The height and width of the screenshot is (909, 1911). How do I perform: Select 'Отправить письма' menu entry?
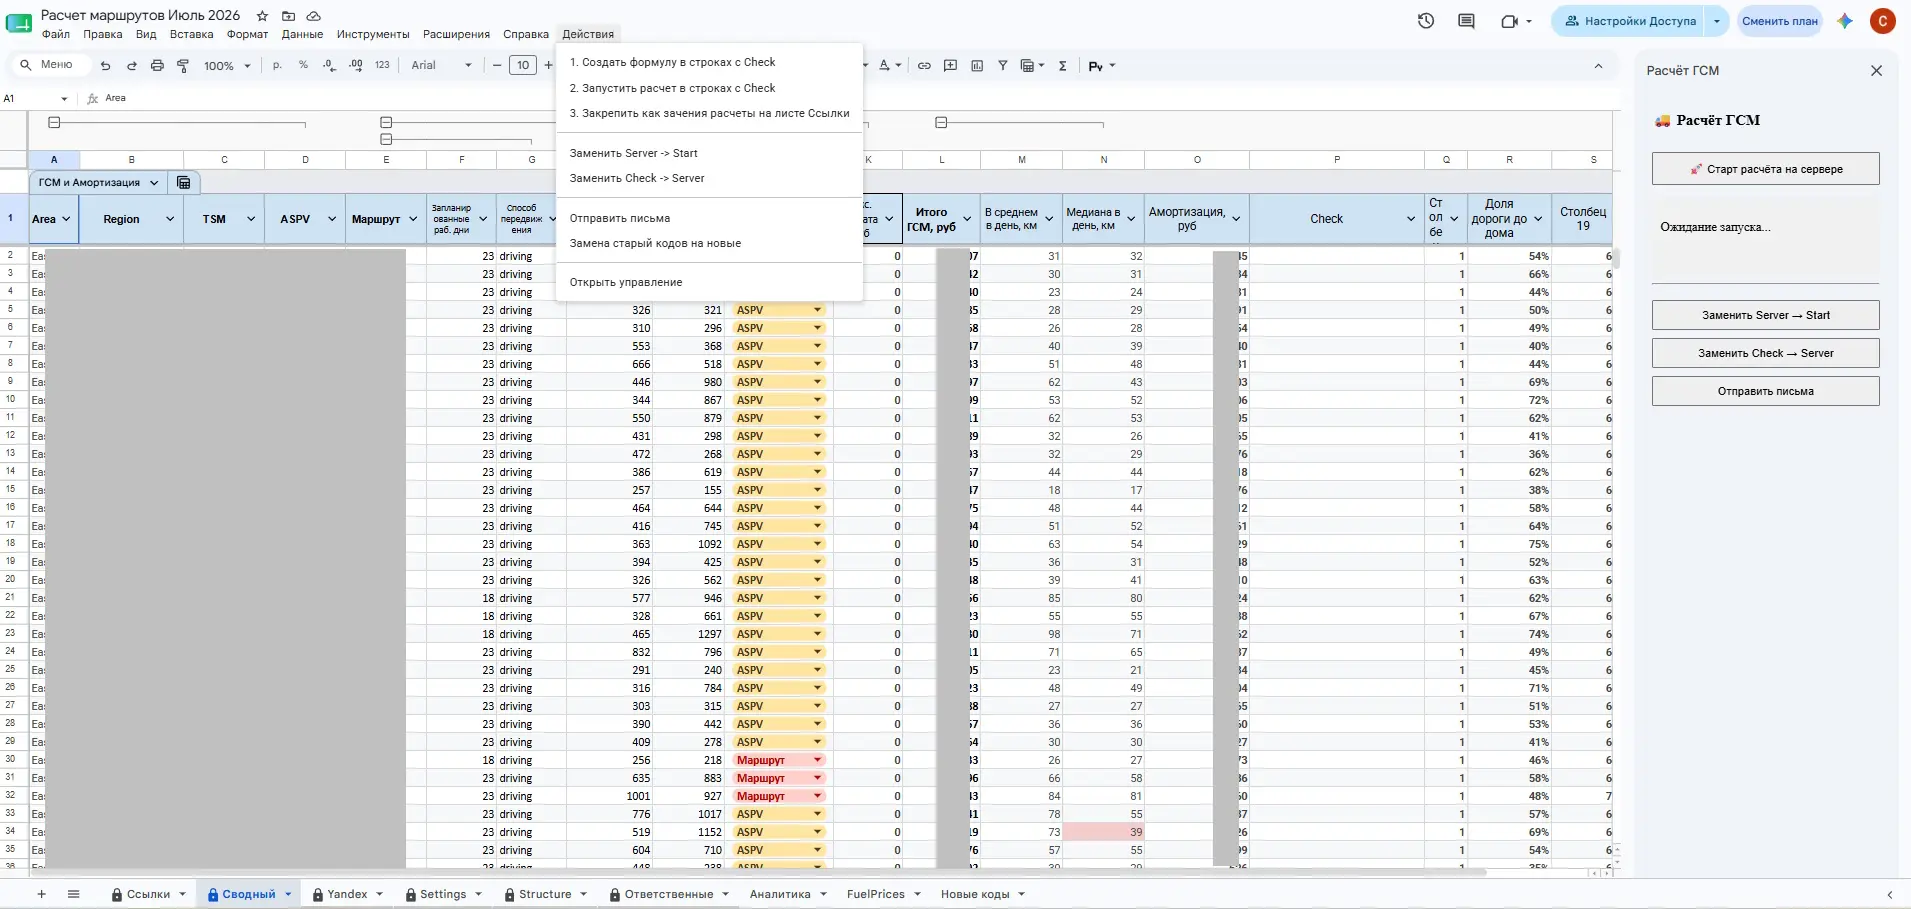tap(620, 218)
